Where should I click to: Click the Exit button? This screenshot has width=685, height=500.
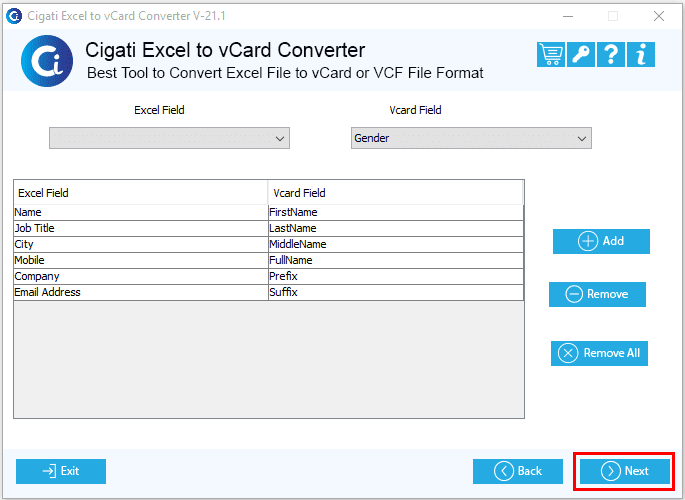click(x=61, y=471)
